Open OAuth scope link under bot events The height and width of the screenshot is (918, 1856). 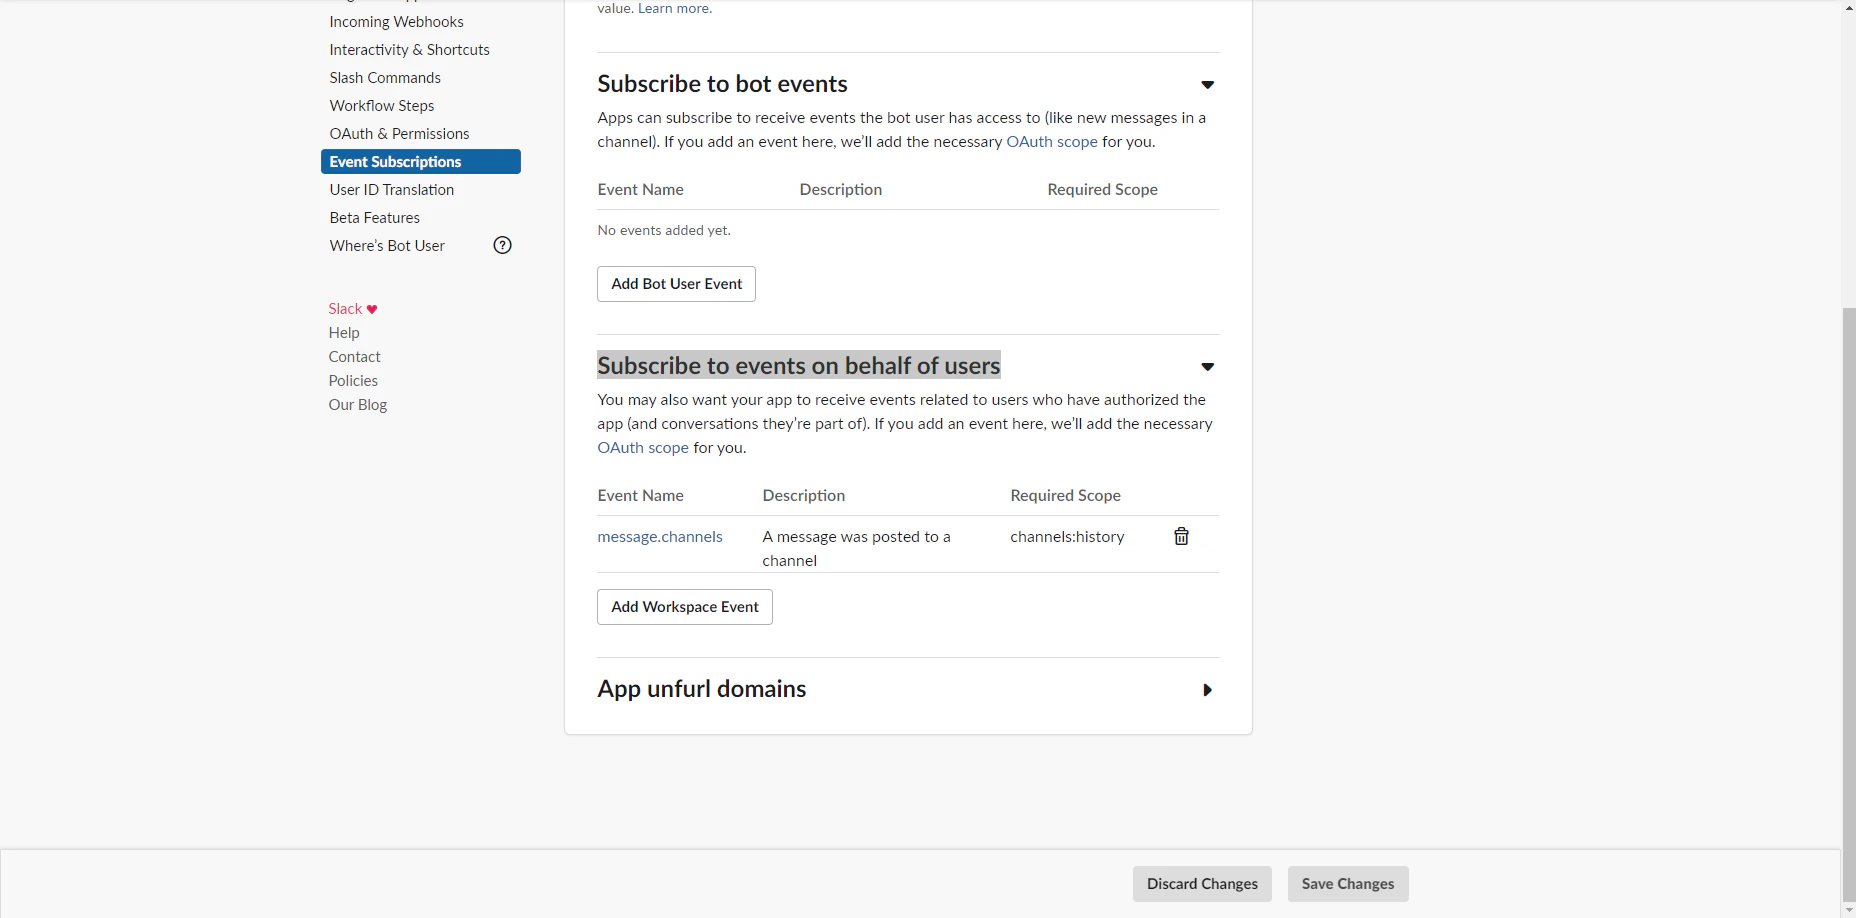point(1052,142)
